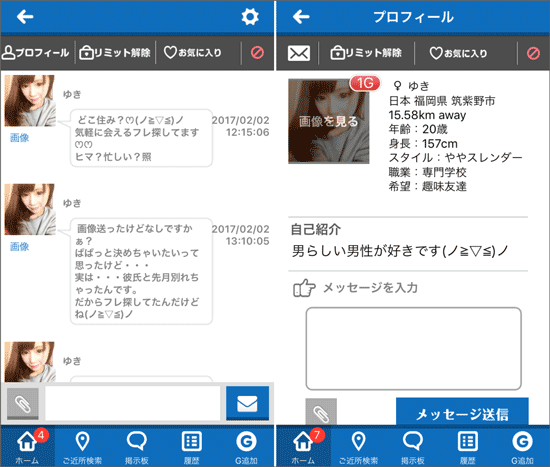Send chat message with envelope button
The width and height of the screenshot is (550, 467).
pyautogui.click(x=247, y=403)
